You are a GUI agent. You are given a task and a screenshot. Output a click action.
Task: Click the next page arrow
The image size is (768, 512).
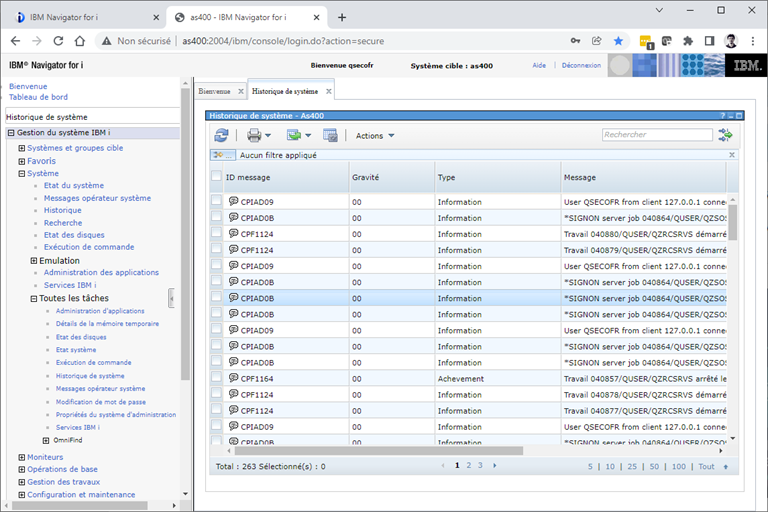[x=494, y=465]
